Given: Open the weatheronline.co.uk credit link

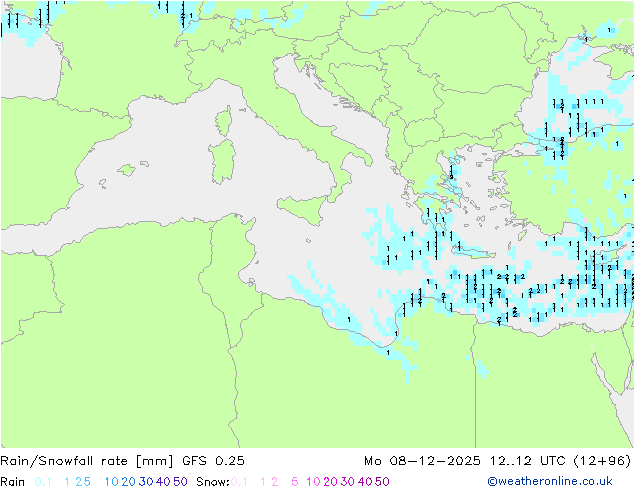Looking at the screenshot, I should click(550, 482).
